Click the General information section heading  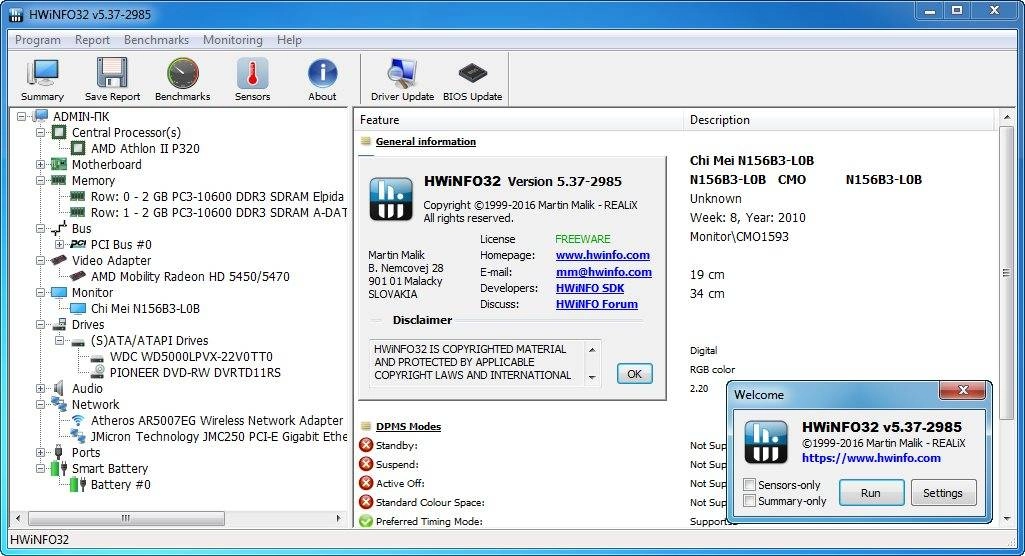[x=426, y=141]
